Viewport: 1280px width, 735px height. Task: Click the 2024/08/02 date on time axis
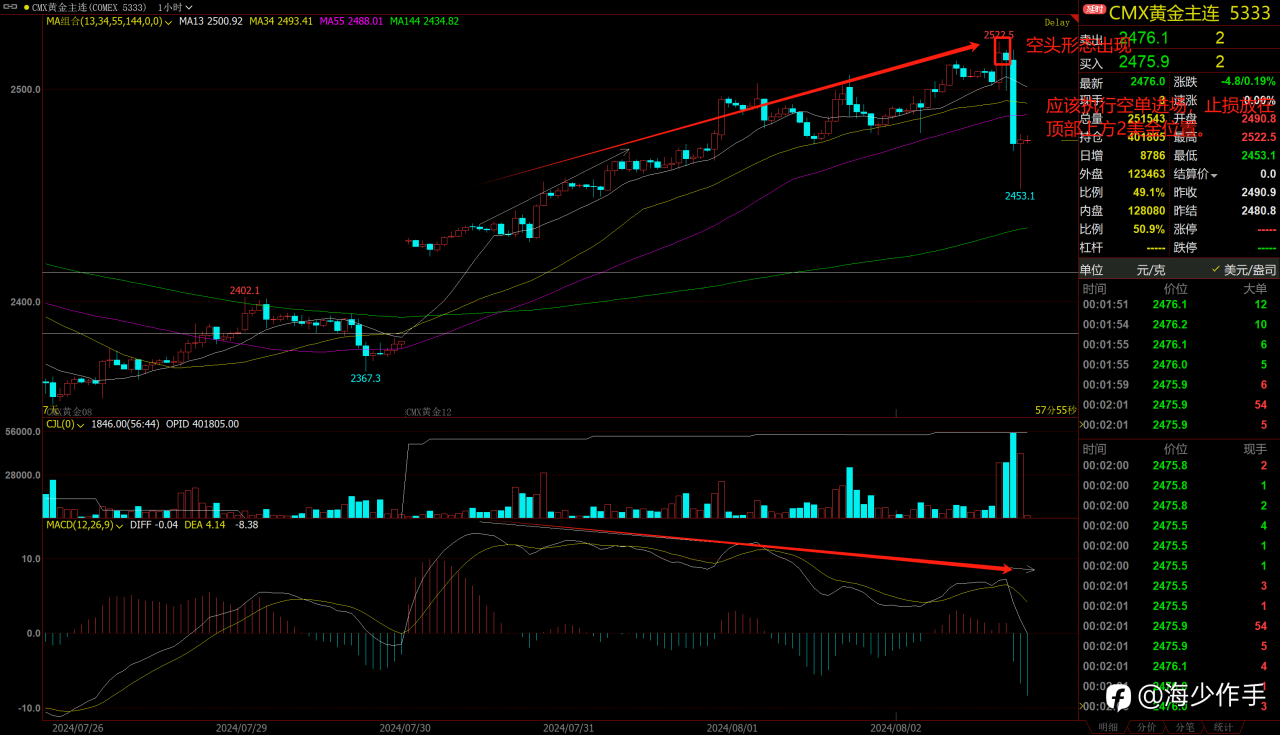895,728
